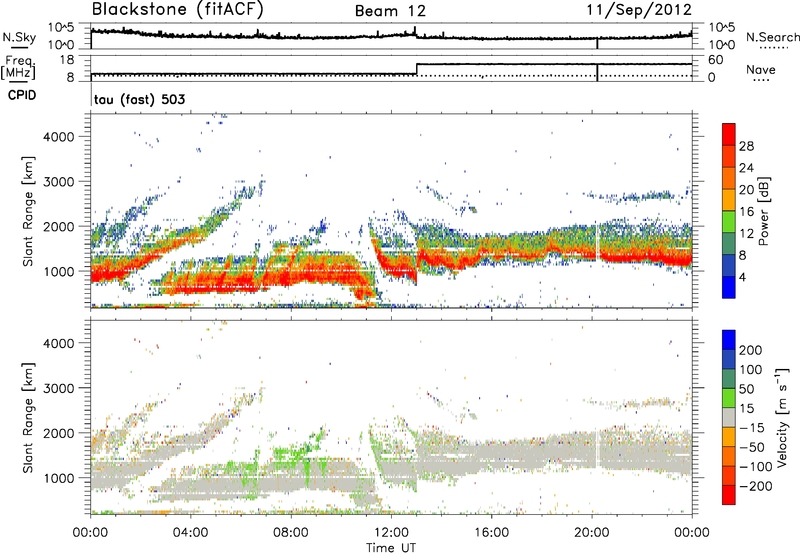Click the "2000" tick on the power panel
The image size is (800, 554).
[58, 226]
